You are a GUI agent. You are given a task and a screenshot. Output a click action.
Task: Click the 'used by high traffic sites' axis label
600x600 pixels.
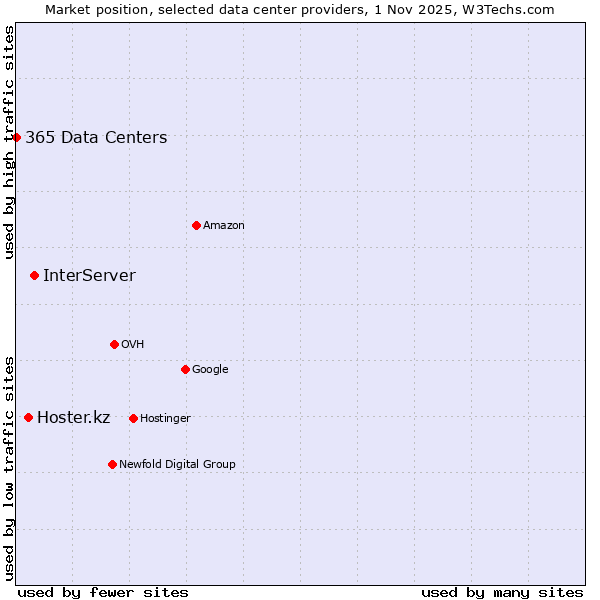coord(9,143)
